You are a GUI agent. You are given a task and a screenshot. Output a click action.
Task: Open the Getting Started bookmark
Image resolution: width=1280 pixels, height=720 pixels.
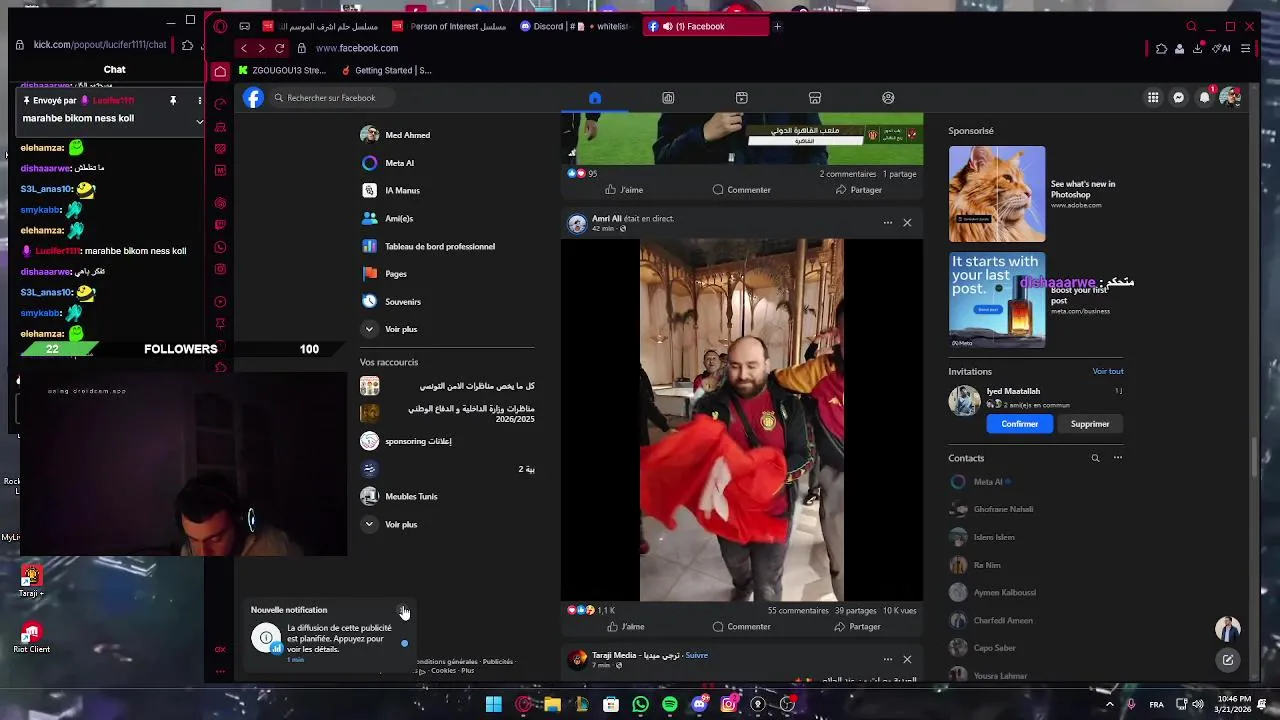[x=387, y=71]
